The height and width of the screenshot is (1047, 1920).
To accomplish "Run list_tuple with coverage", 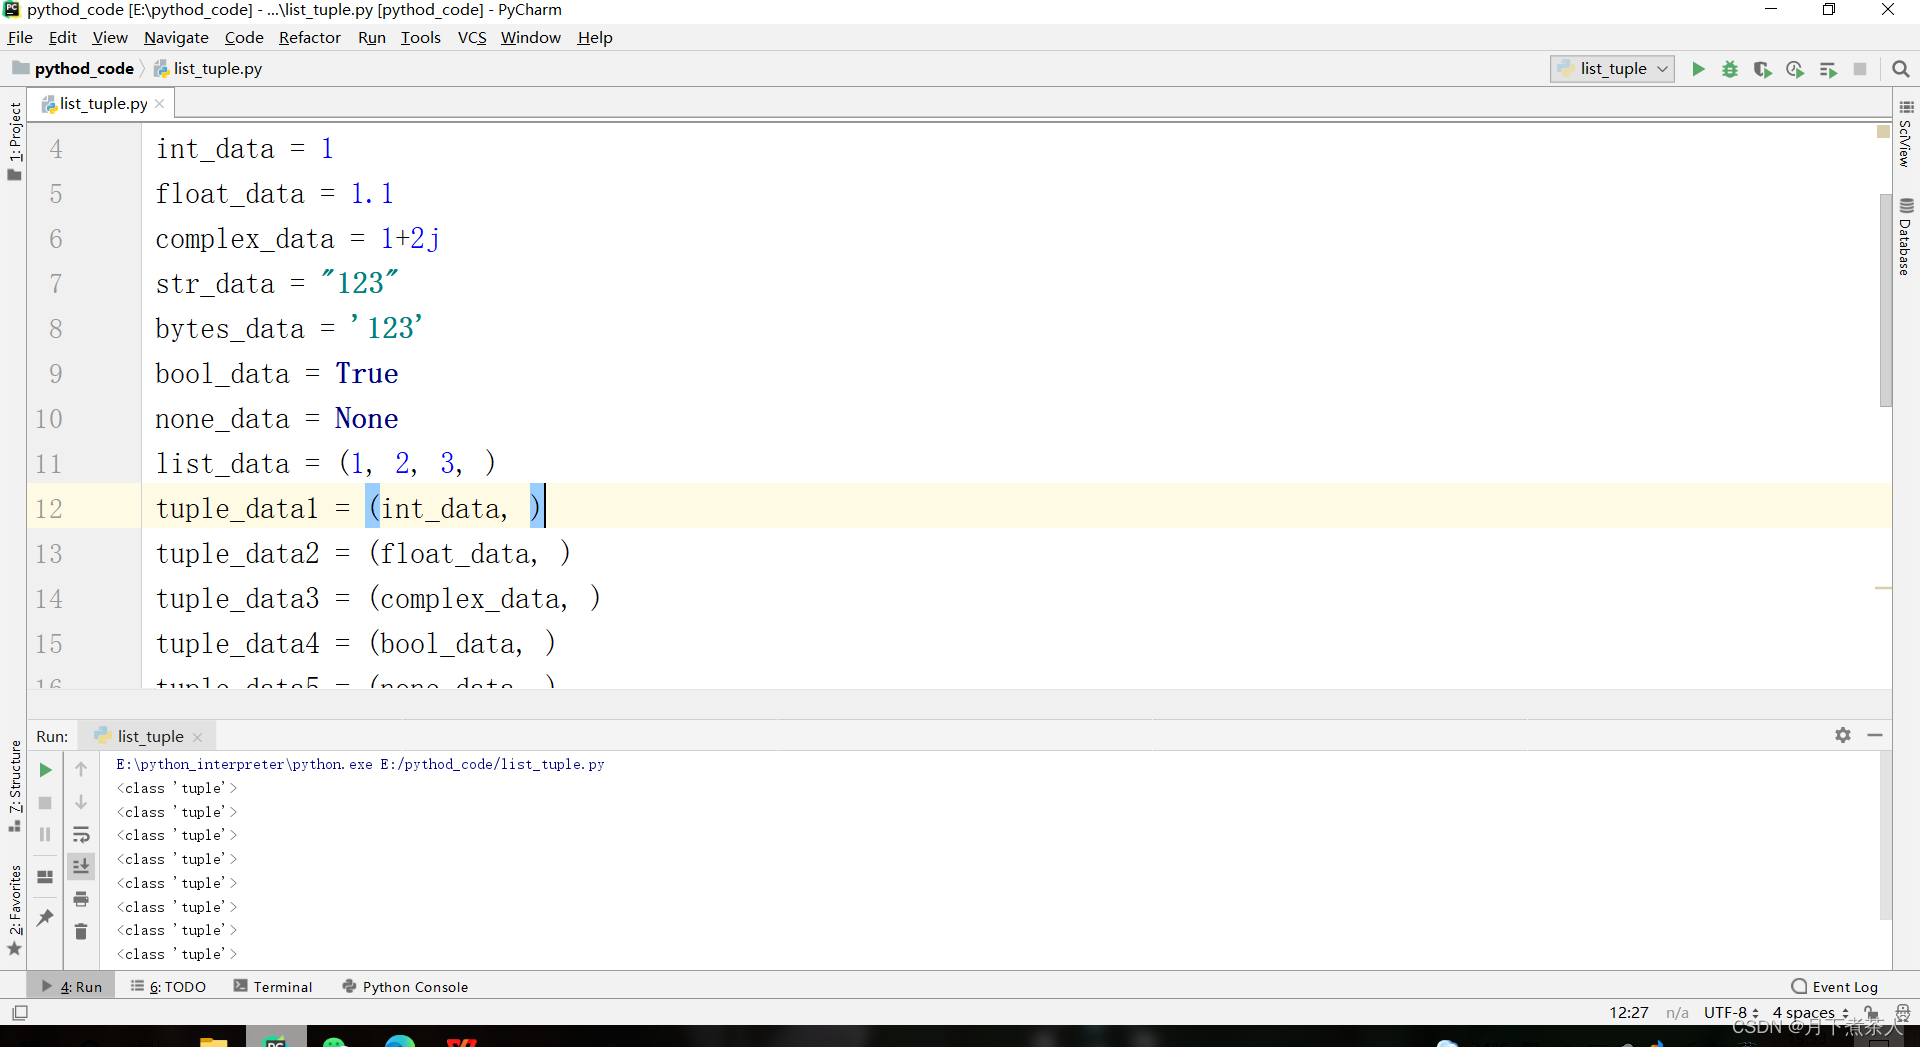I will pyautogui.click(x=1762, y=69).
